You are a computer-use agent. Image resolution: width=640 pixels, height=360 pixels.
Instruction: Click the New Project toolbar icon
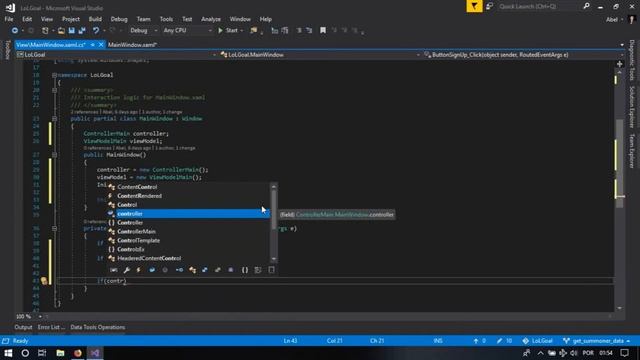tap(45, 31)
